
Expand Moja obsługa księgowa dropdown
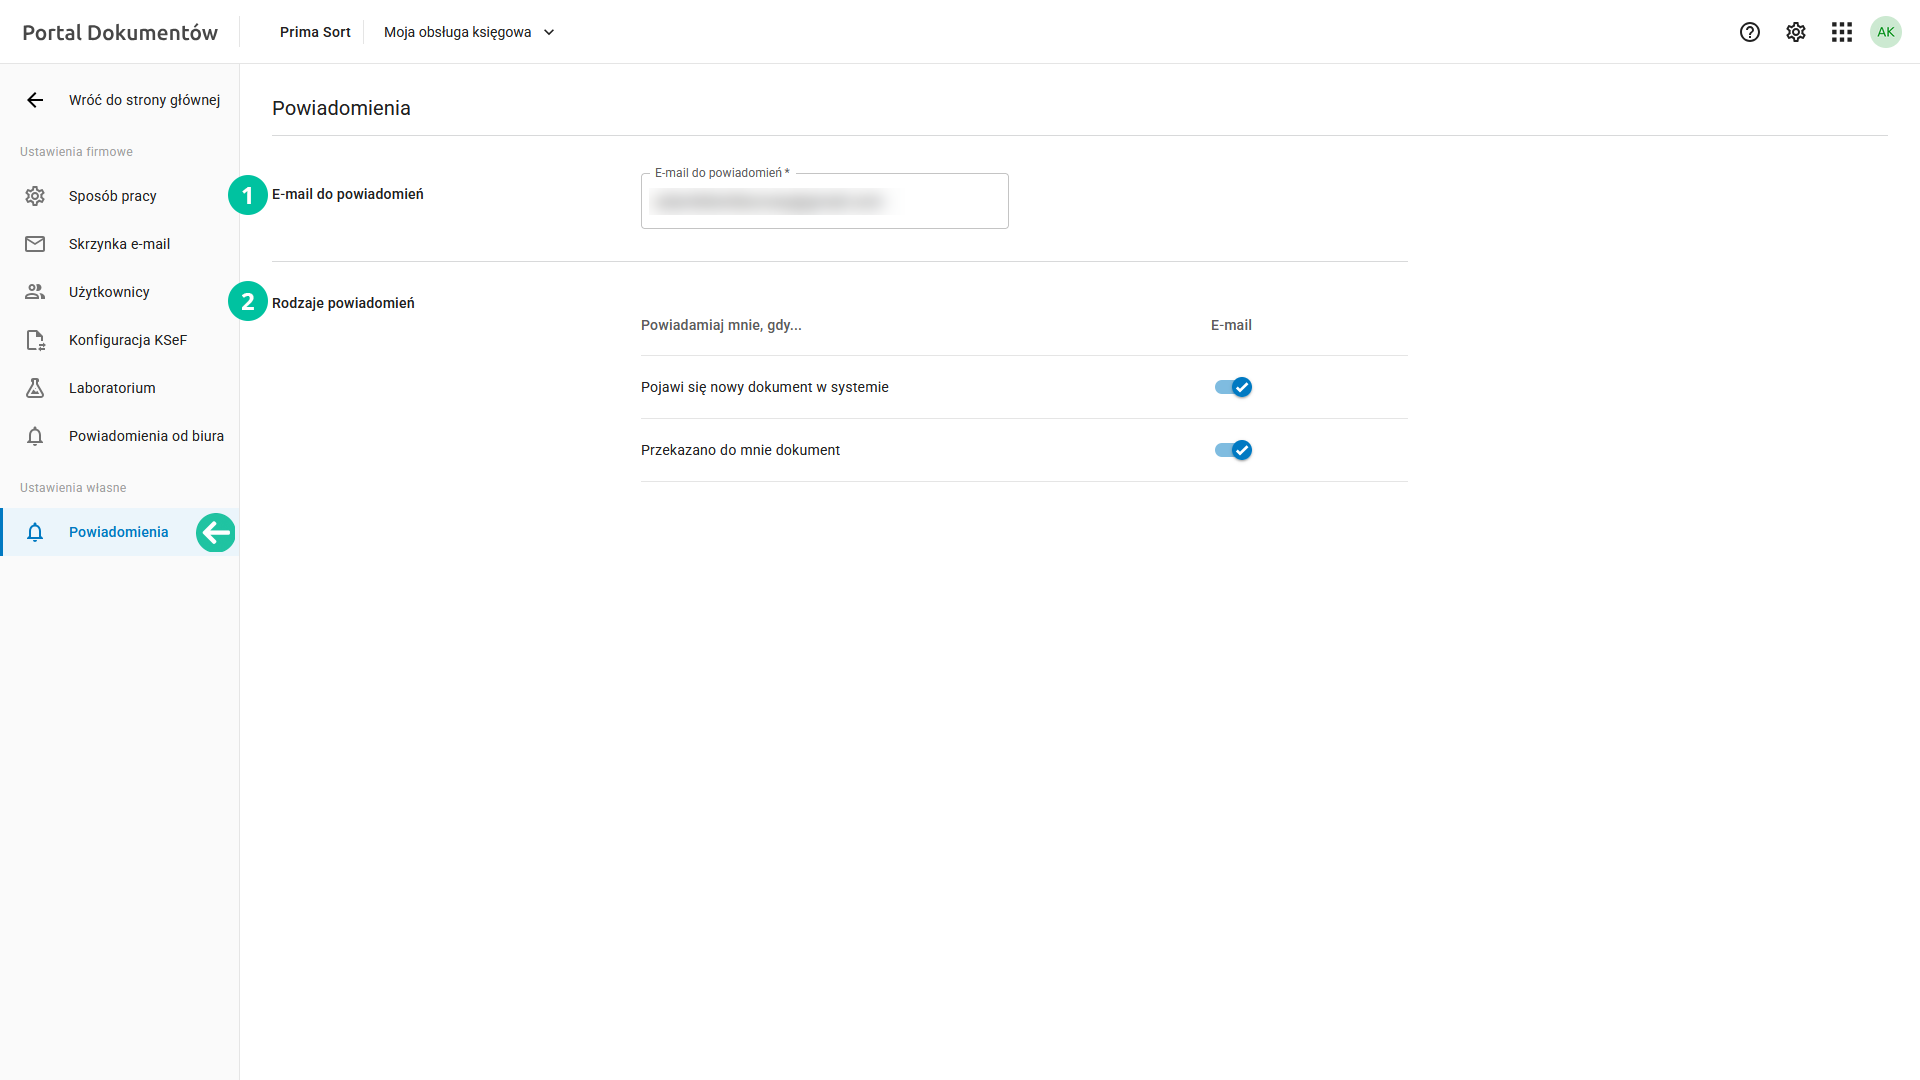point(458,32)
